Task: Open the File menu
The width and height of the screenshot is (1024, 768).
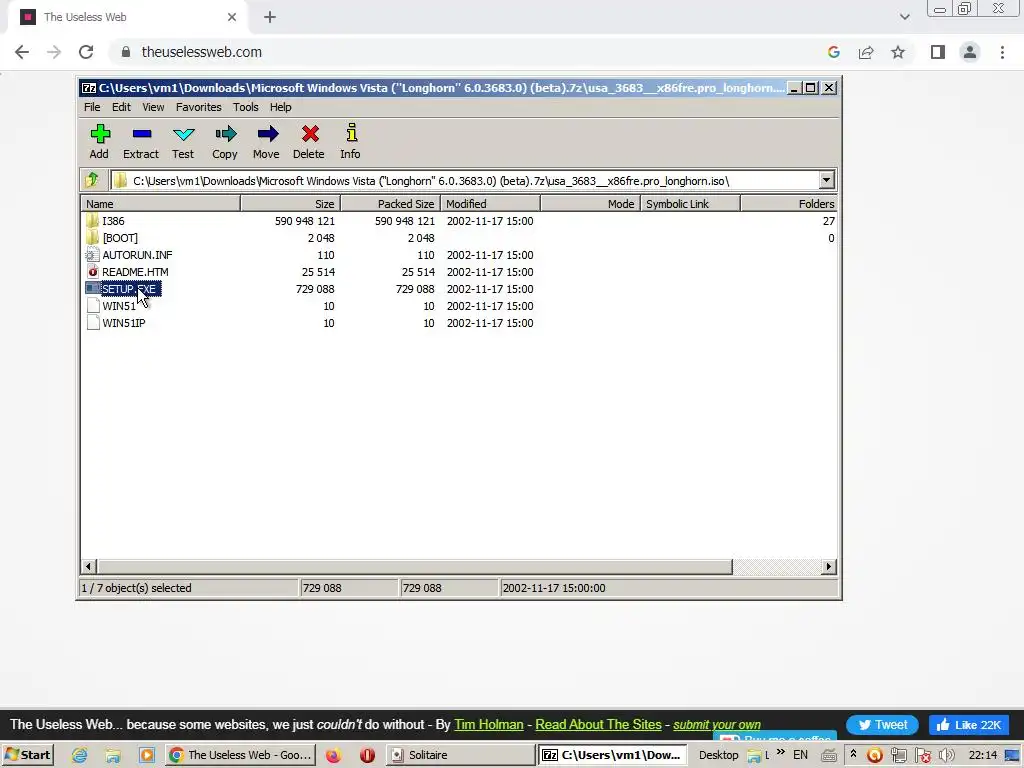Action: pos(92,107)
